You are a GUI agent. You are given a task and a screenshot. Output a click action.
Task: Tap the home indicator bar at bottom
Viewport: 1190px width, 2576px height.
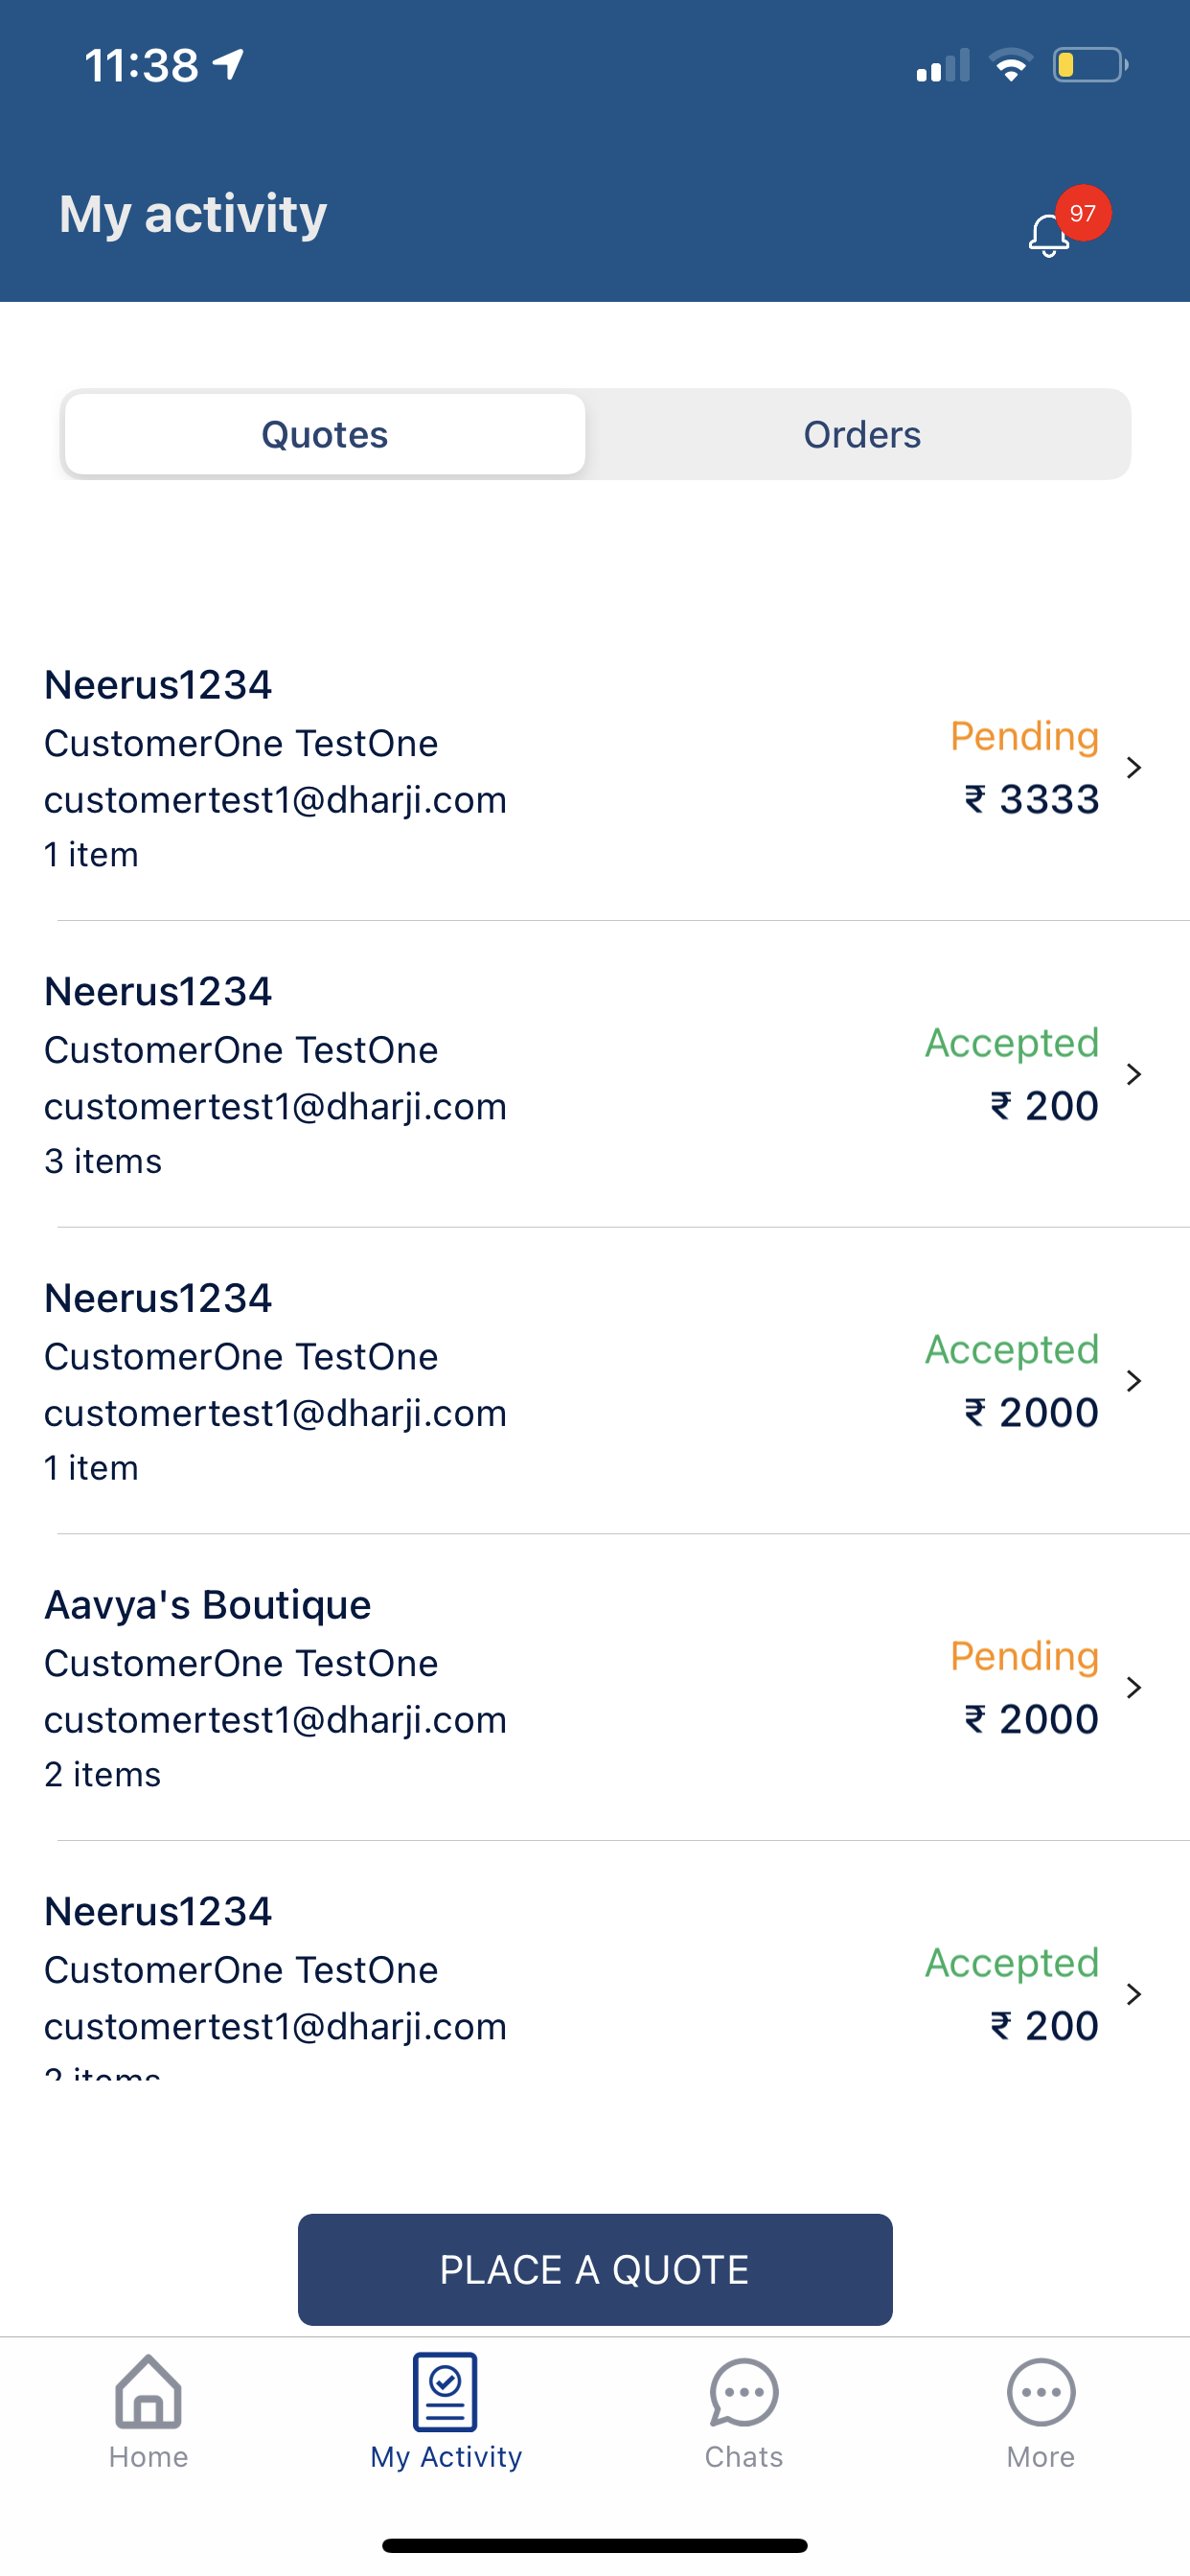595,2545
